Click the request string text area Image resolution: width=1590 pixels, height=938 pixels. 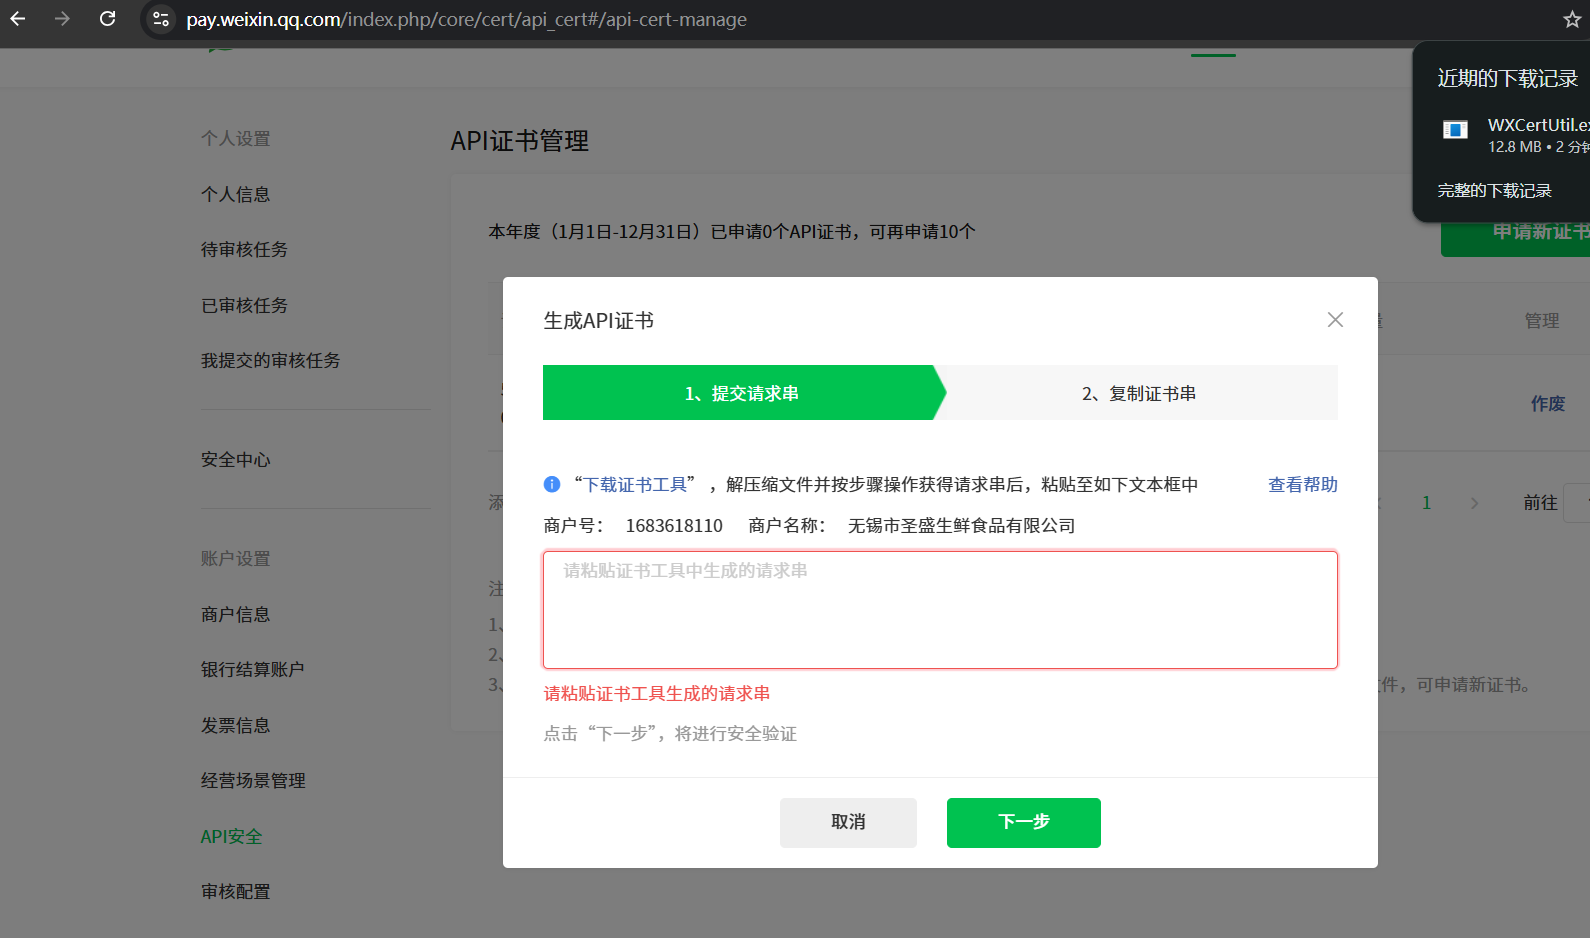940,610
